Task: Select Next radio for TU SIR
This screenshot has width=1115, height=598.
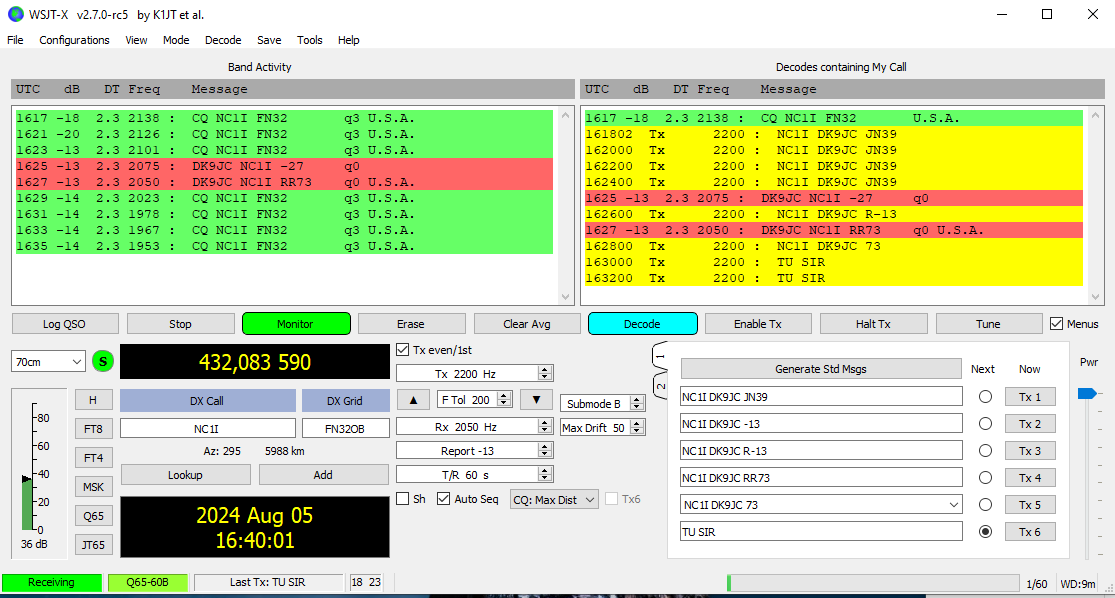Action: (x=985, y=532)
